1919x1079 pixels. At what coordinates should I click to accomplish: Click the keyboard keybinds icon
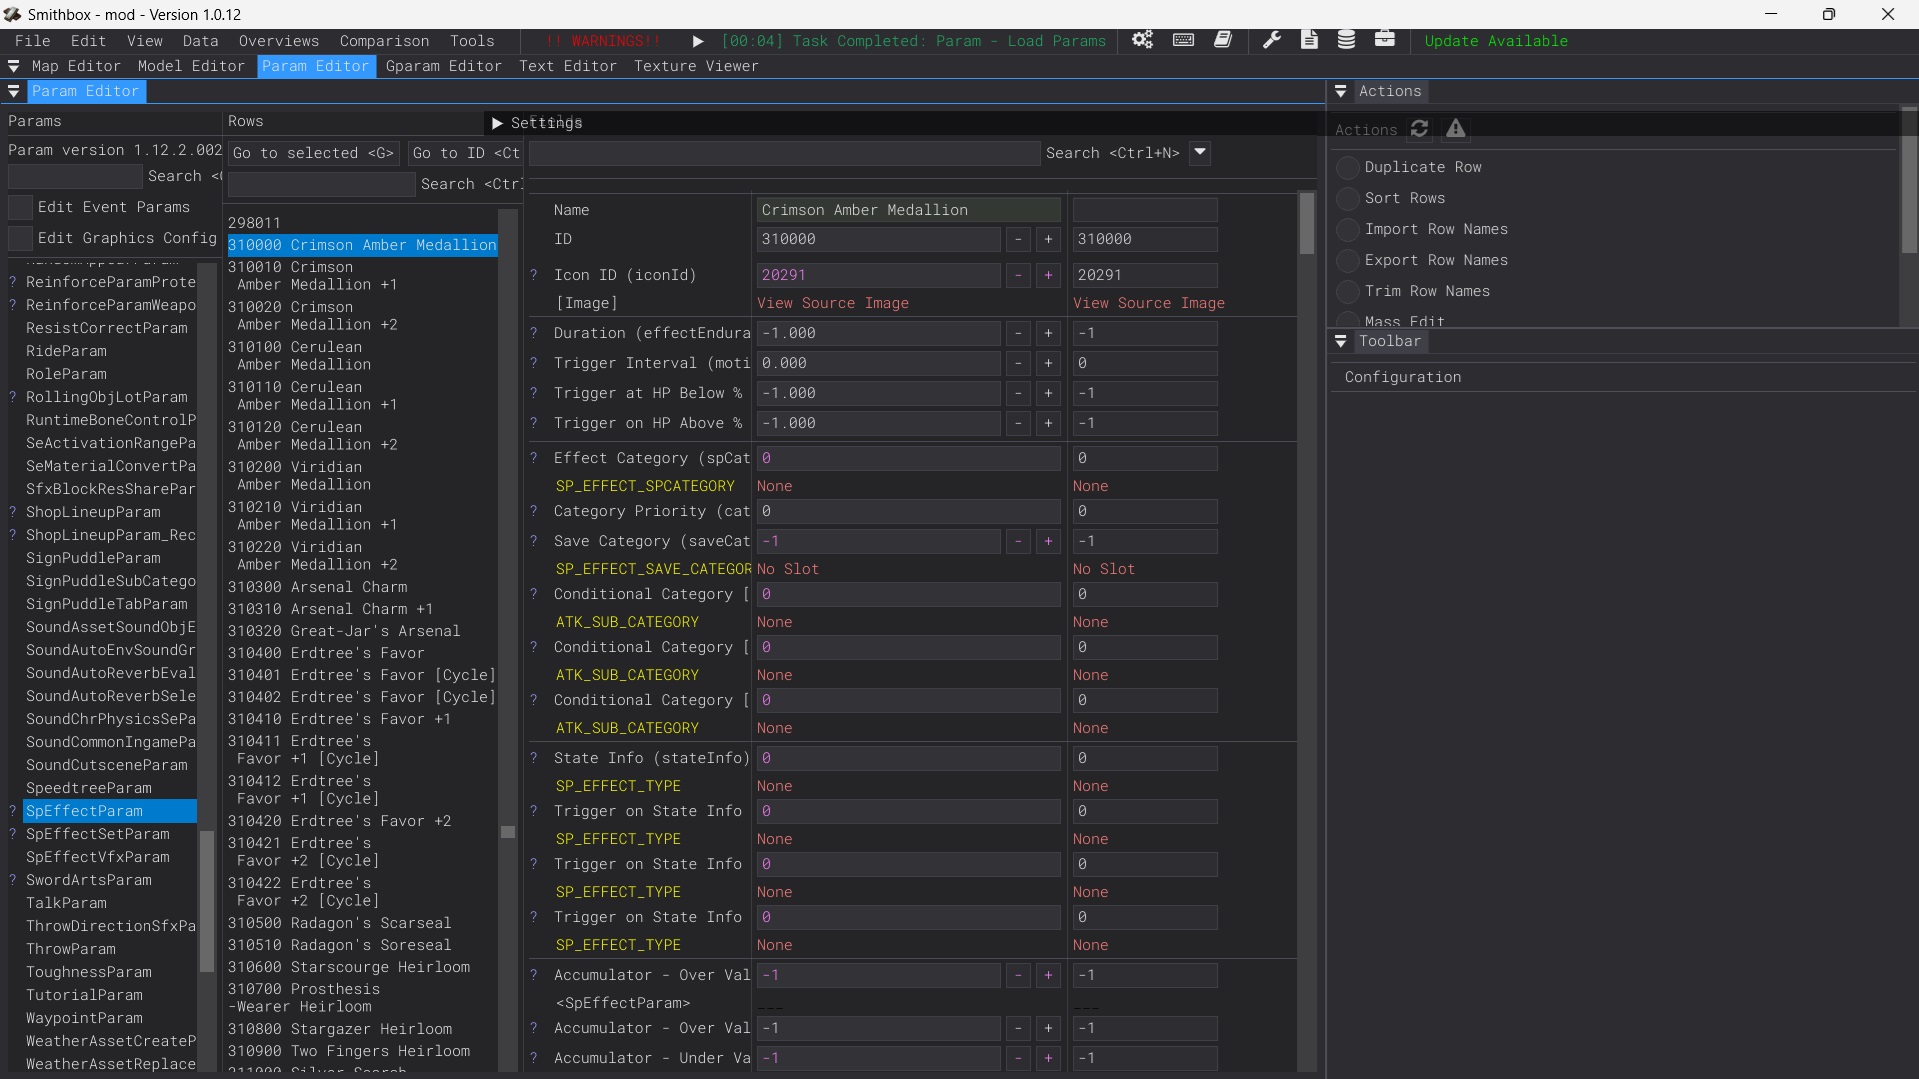[x=1183, y=40]
